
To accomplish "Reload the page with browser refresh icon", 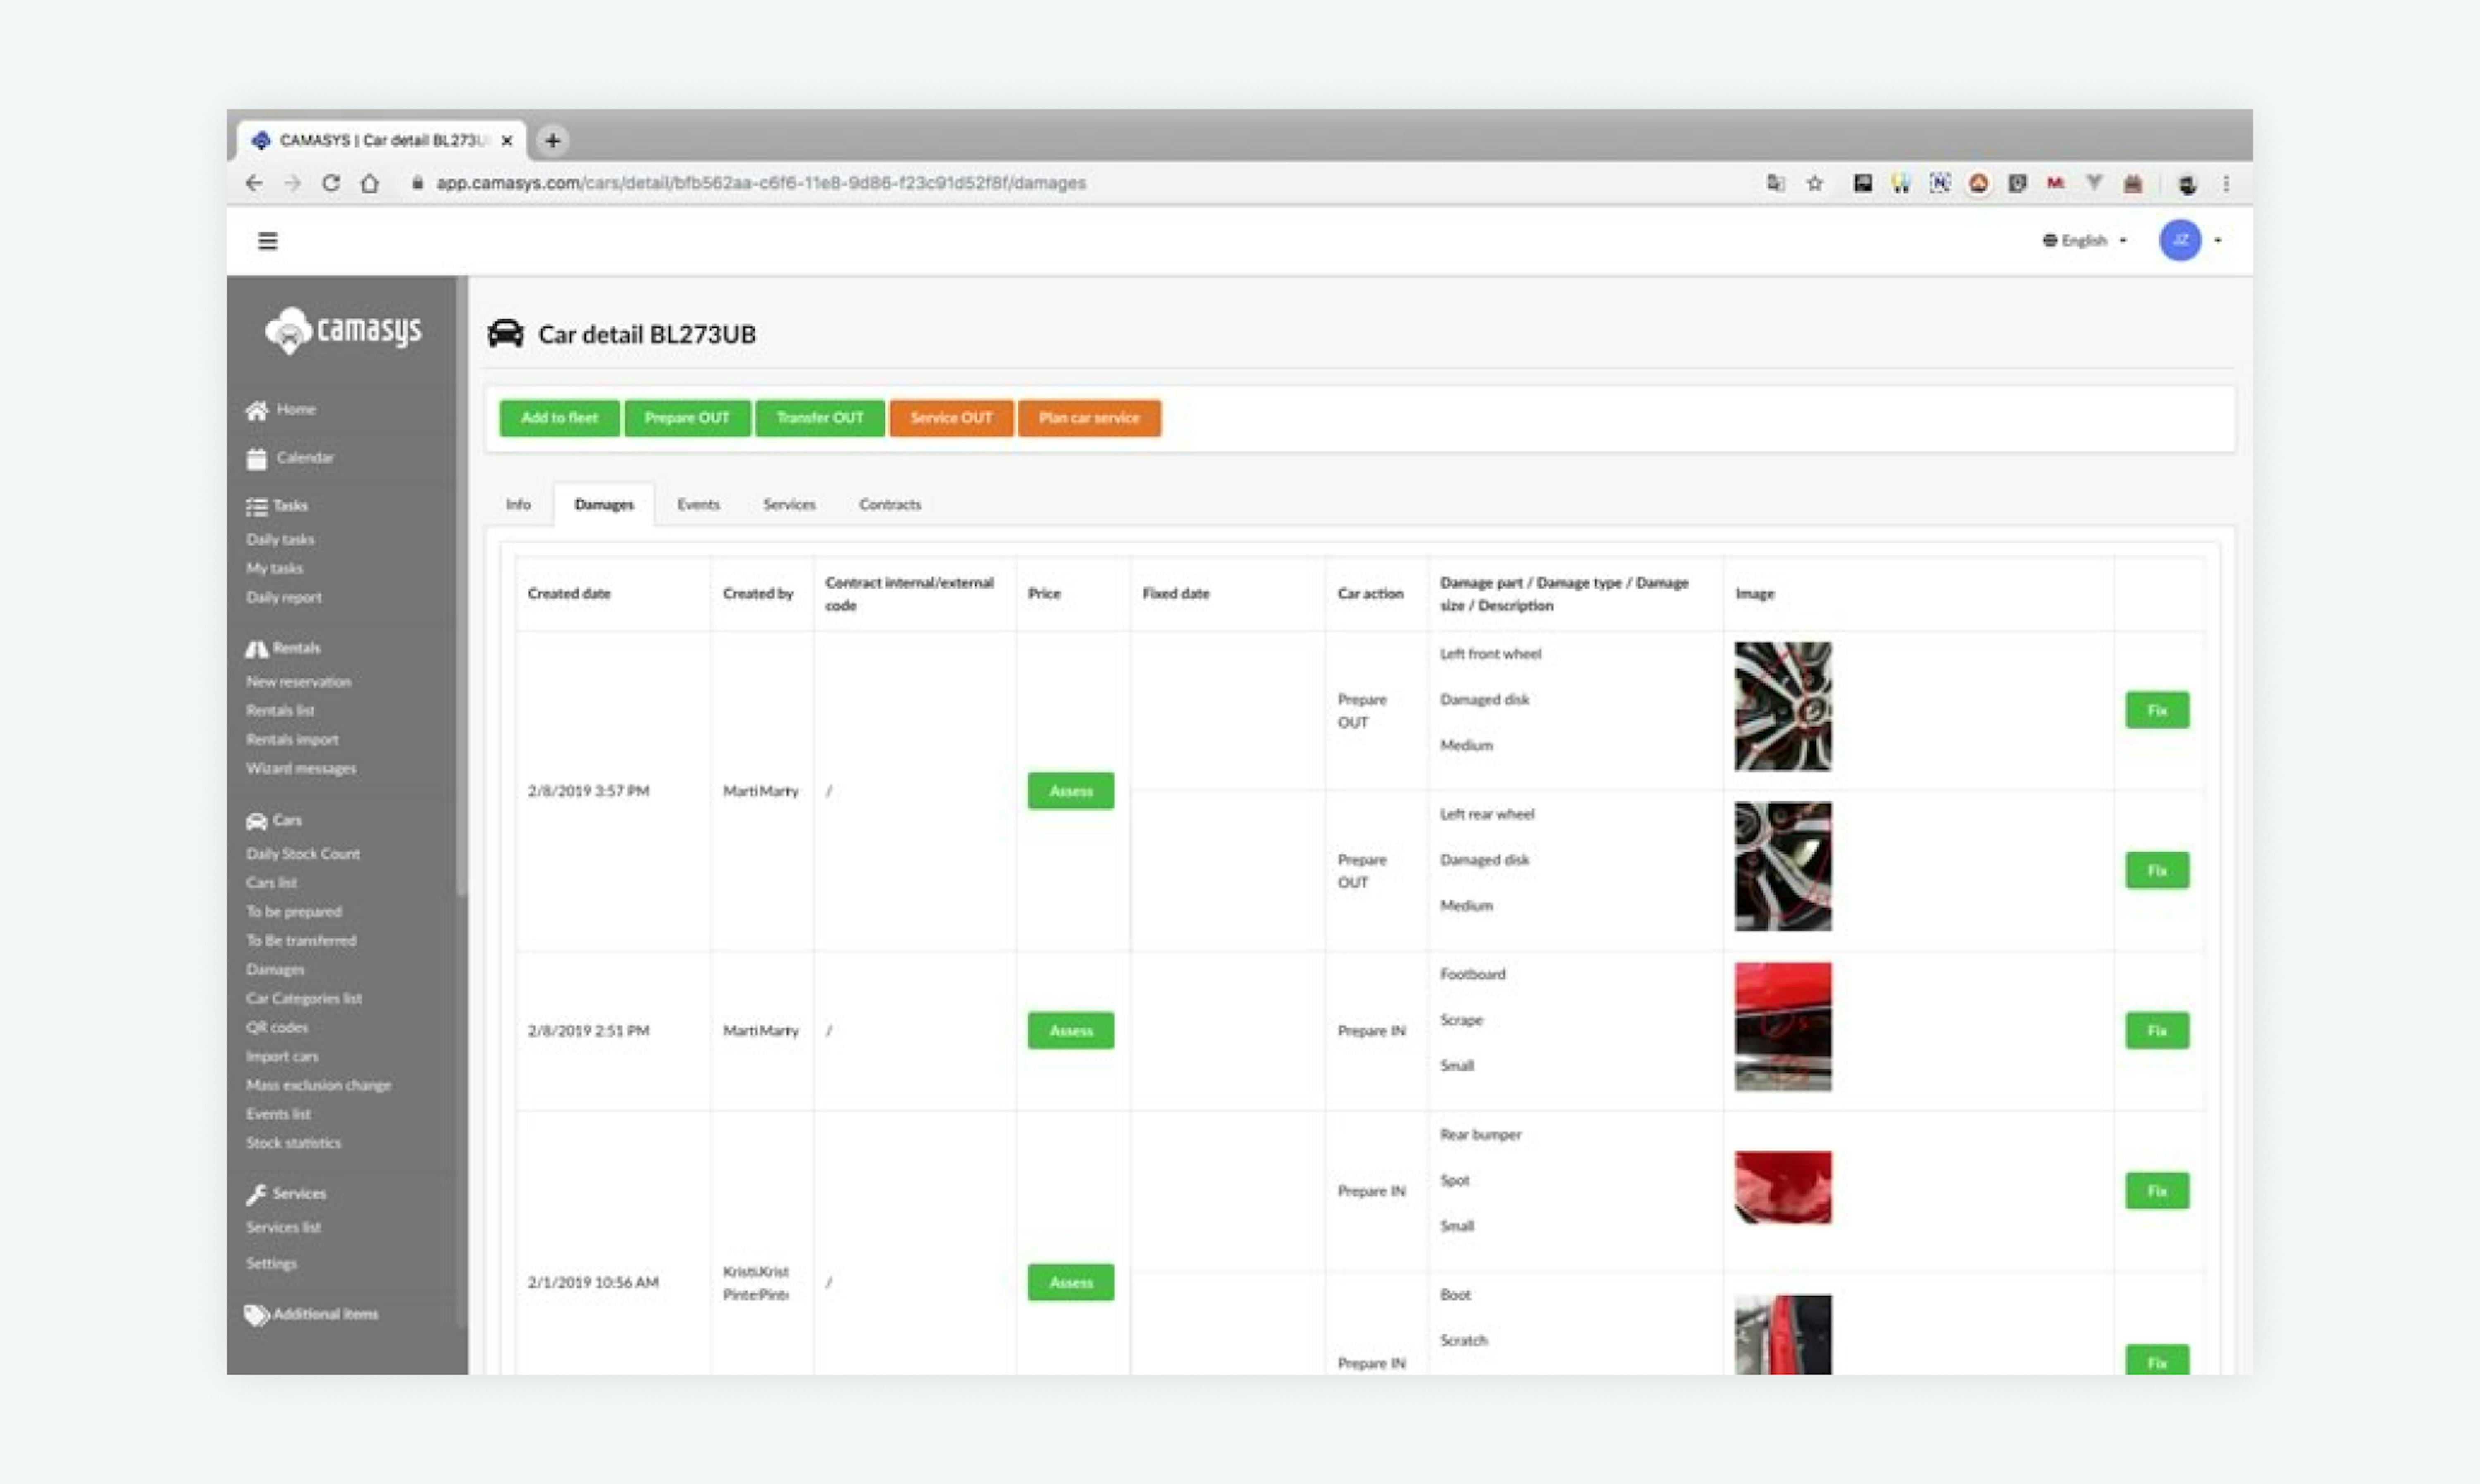I will (331, 183).
